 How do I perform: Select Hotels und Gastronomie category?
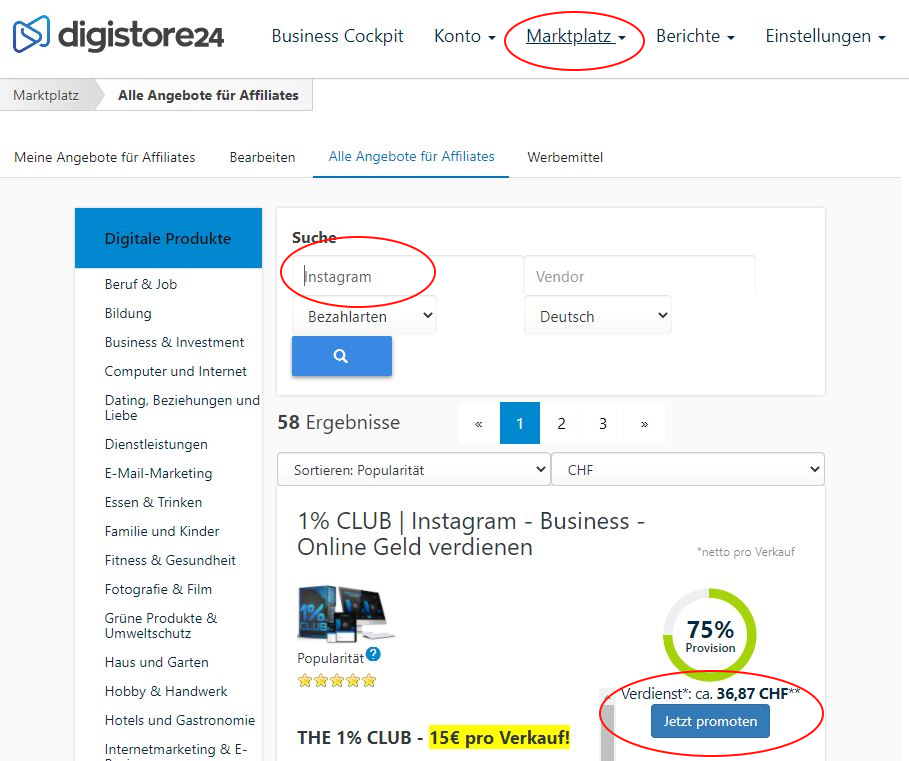(180, 720)
